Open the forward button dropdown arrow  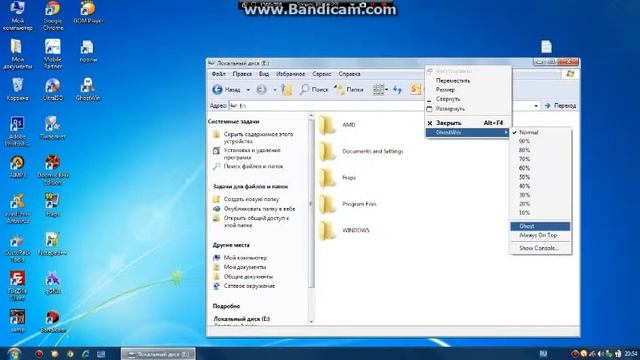click(x=275, y=90)
